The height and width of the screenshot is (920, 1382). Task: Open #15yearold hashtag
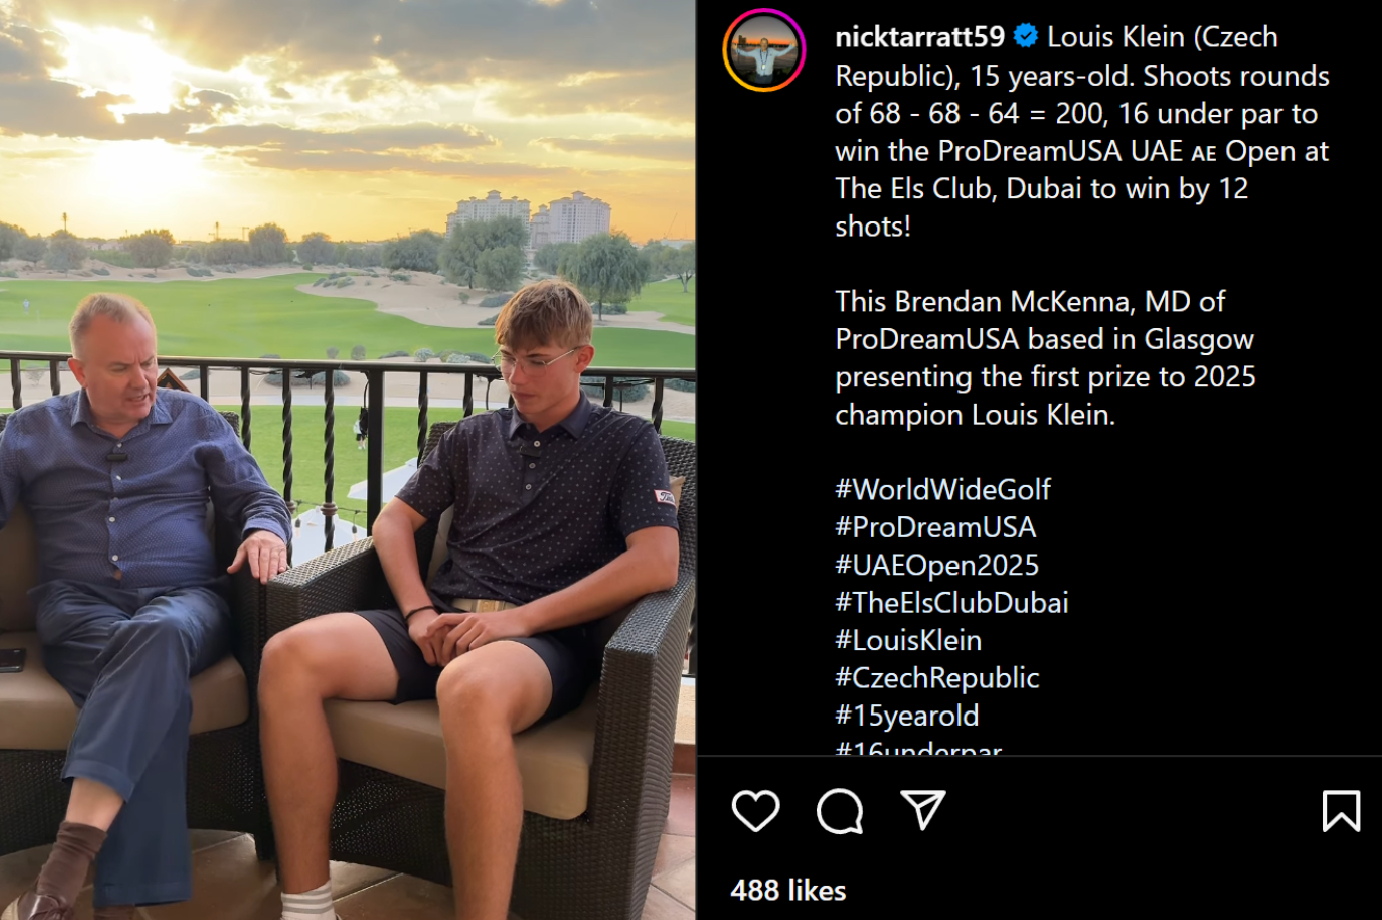click(908, 716)
